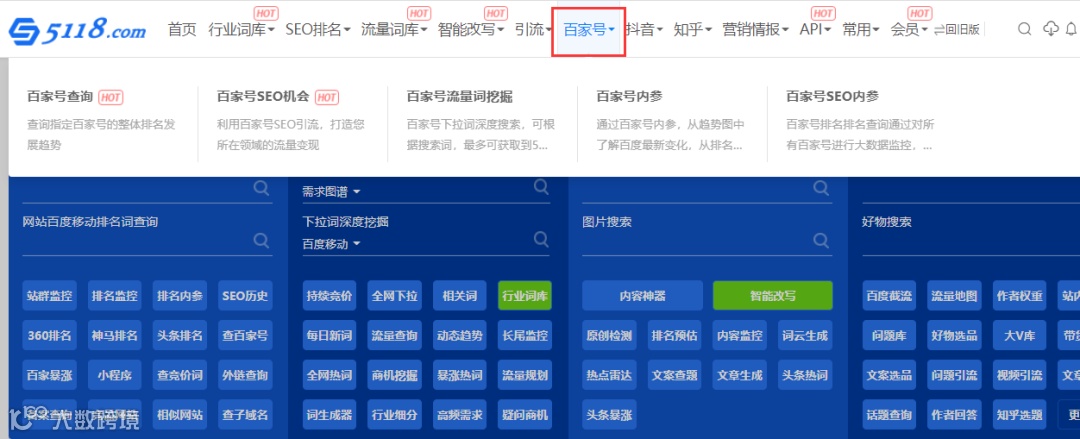Click search icon under 网站百度移动排名词查询
Viewport: 1080px width, 439px height.
(261, 240)
